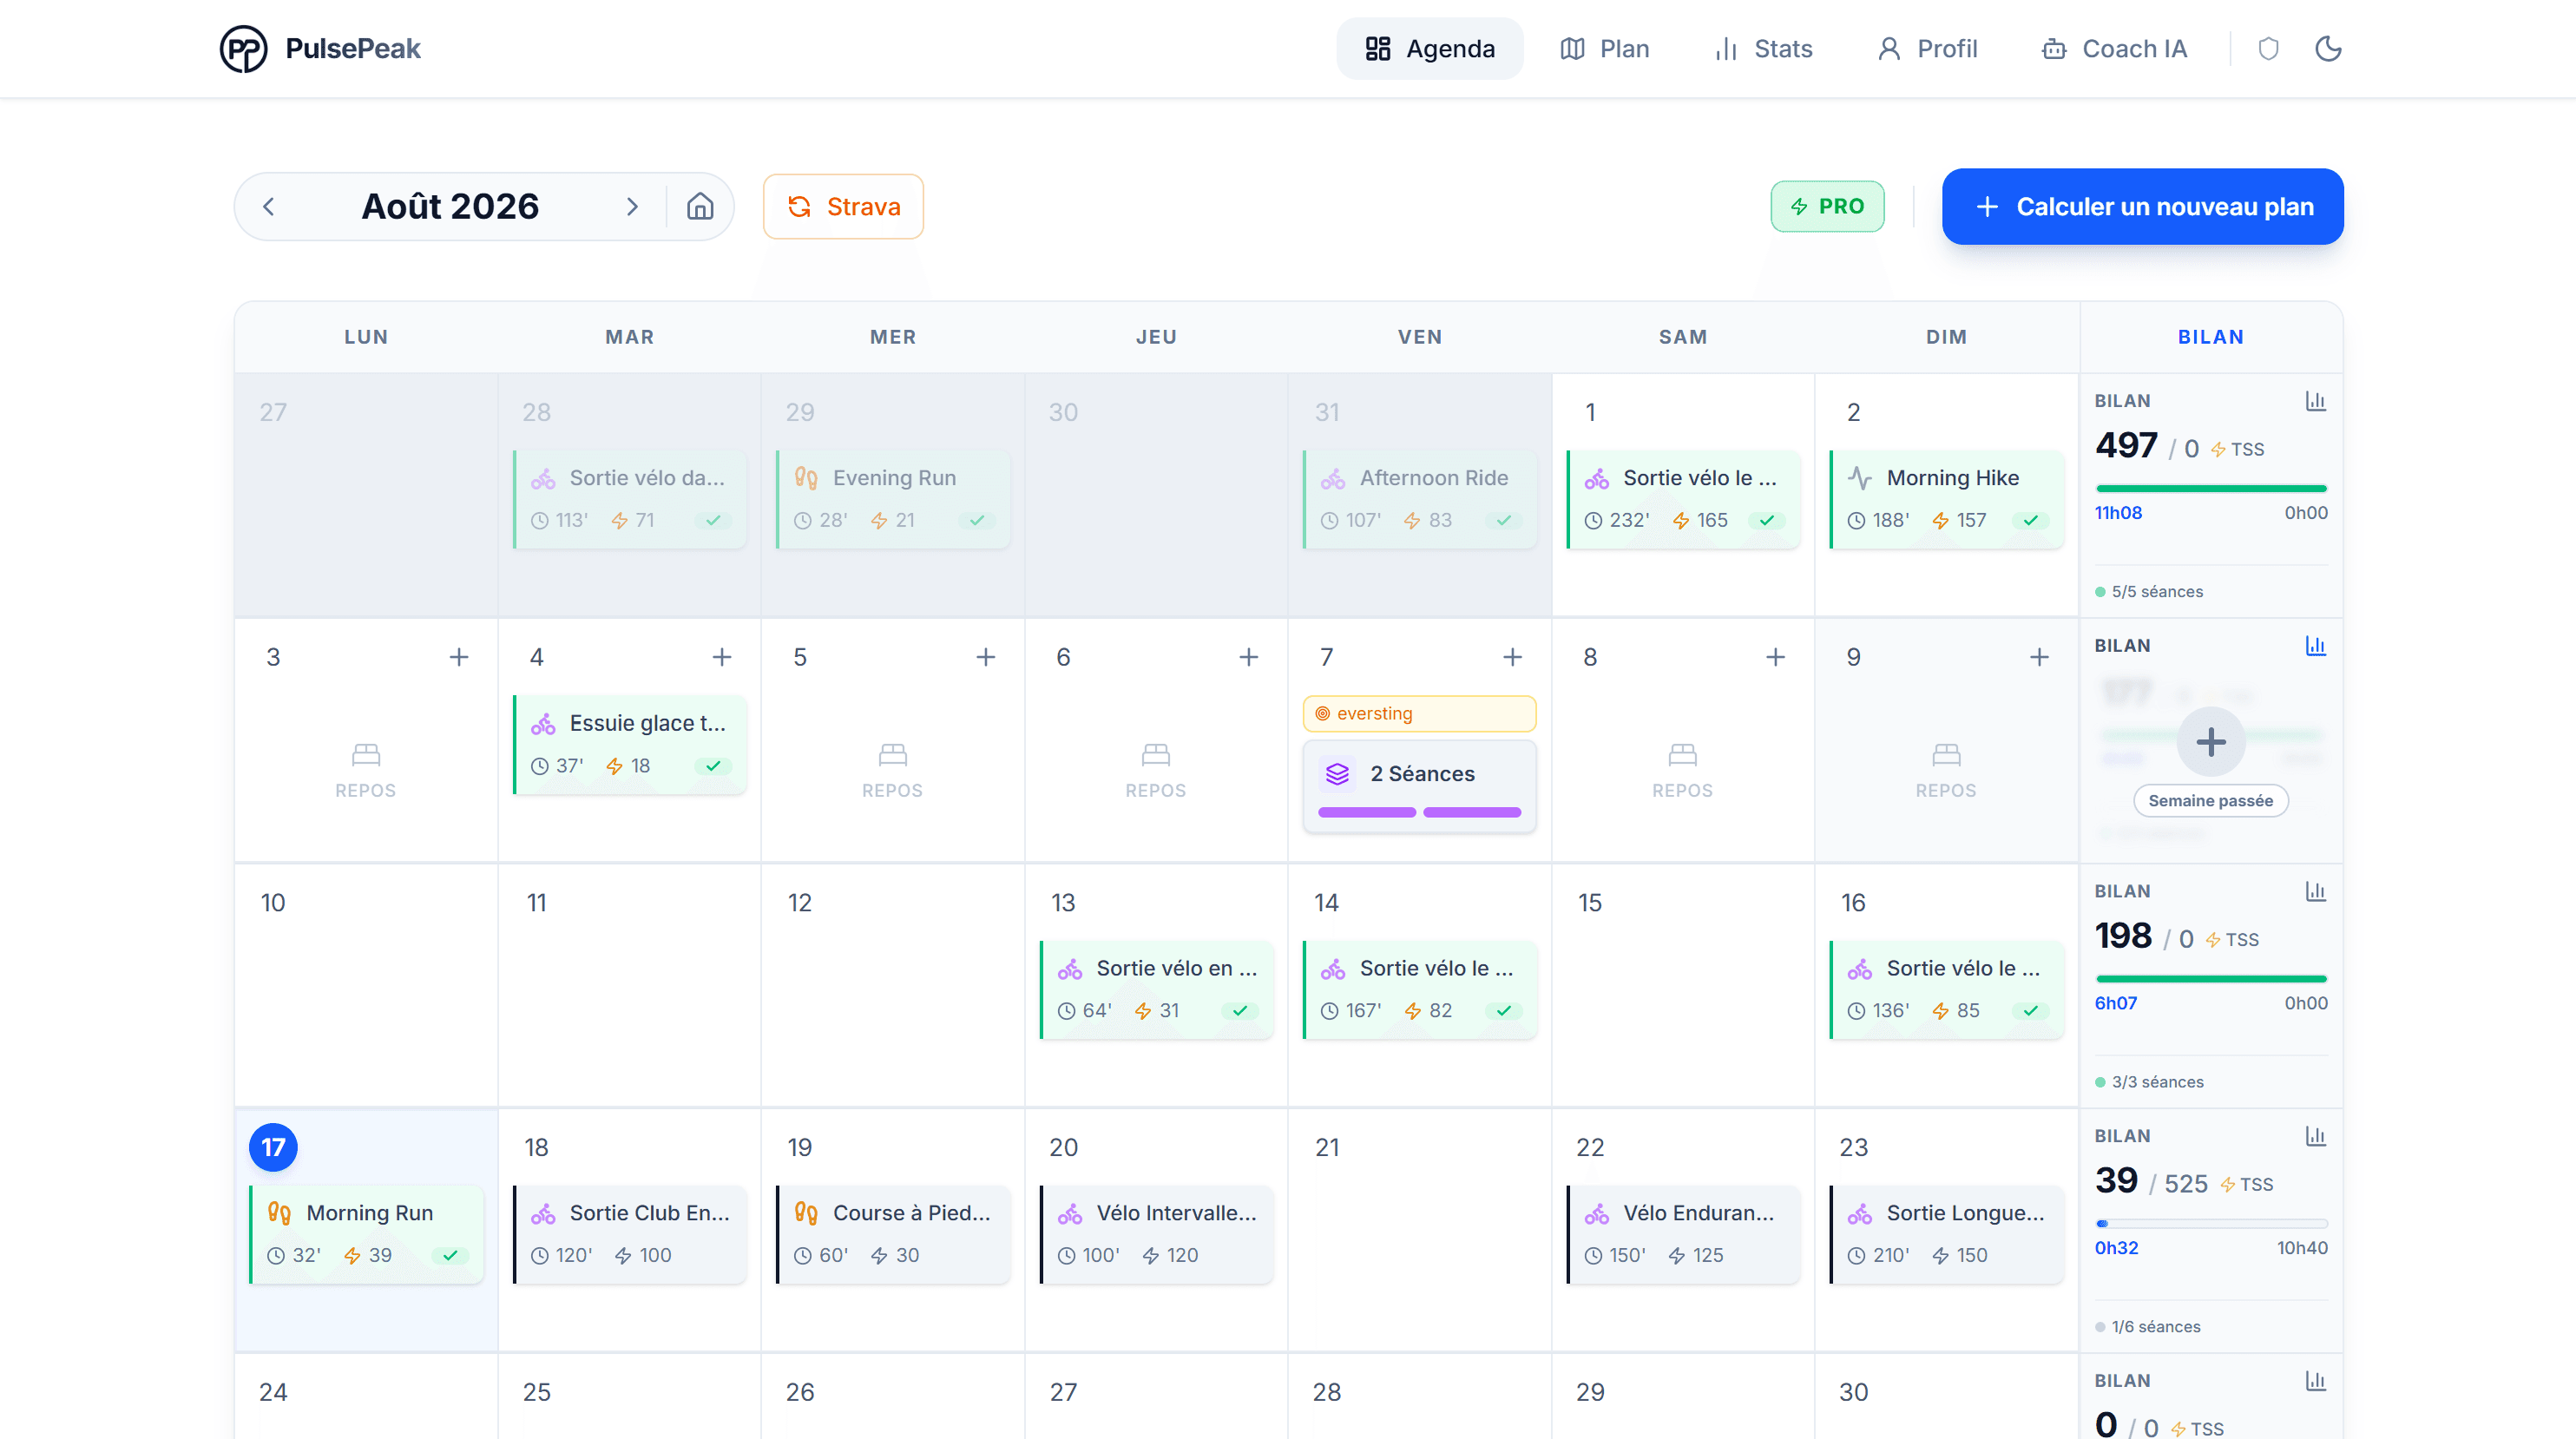Sync activities with Strava button
Screen dimensions: 2576x1439
click(843, 207)
